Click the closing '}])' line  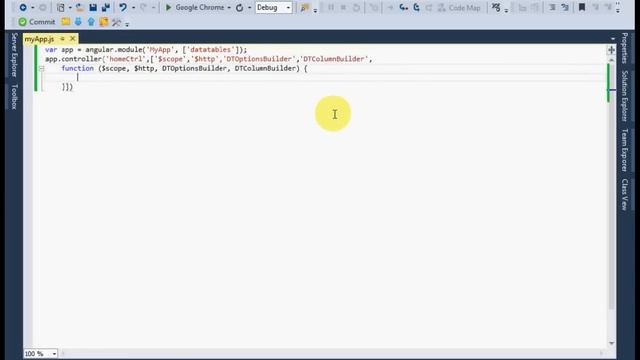(x=67, y=87)
